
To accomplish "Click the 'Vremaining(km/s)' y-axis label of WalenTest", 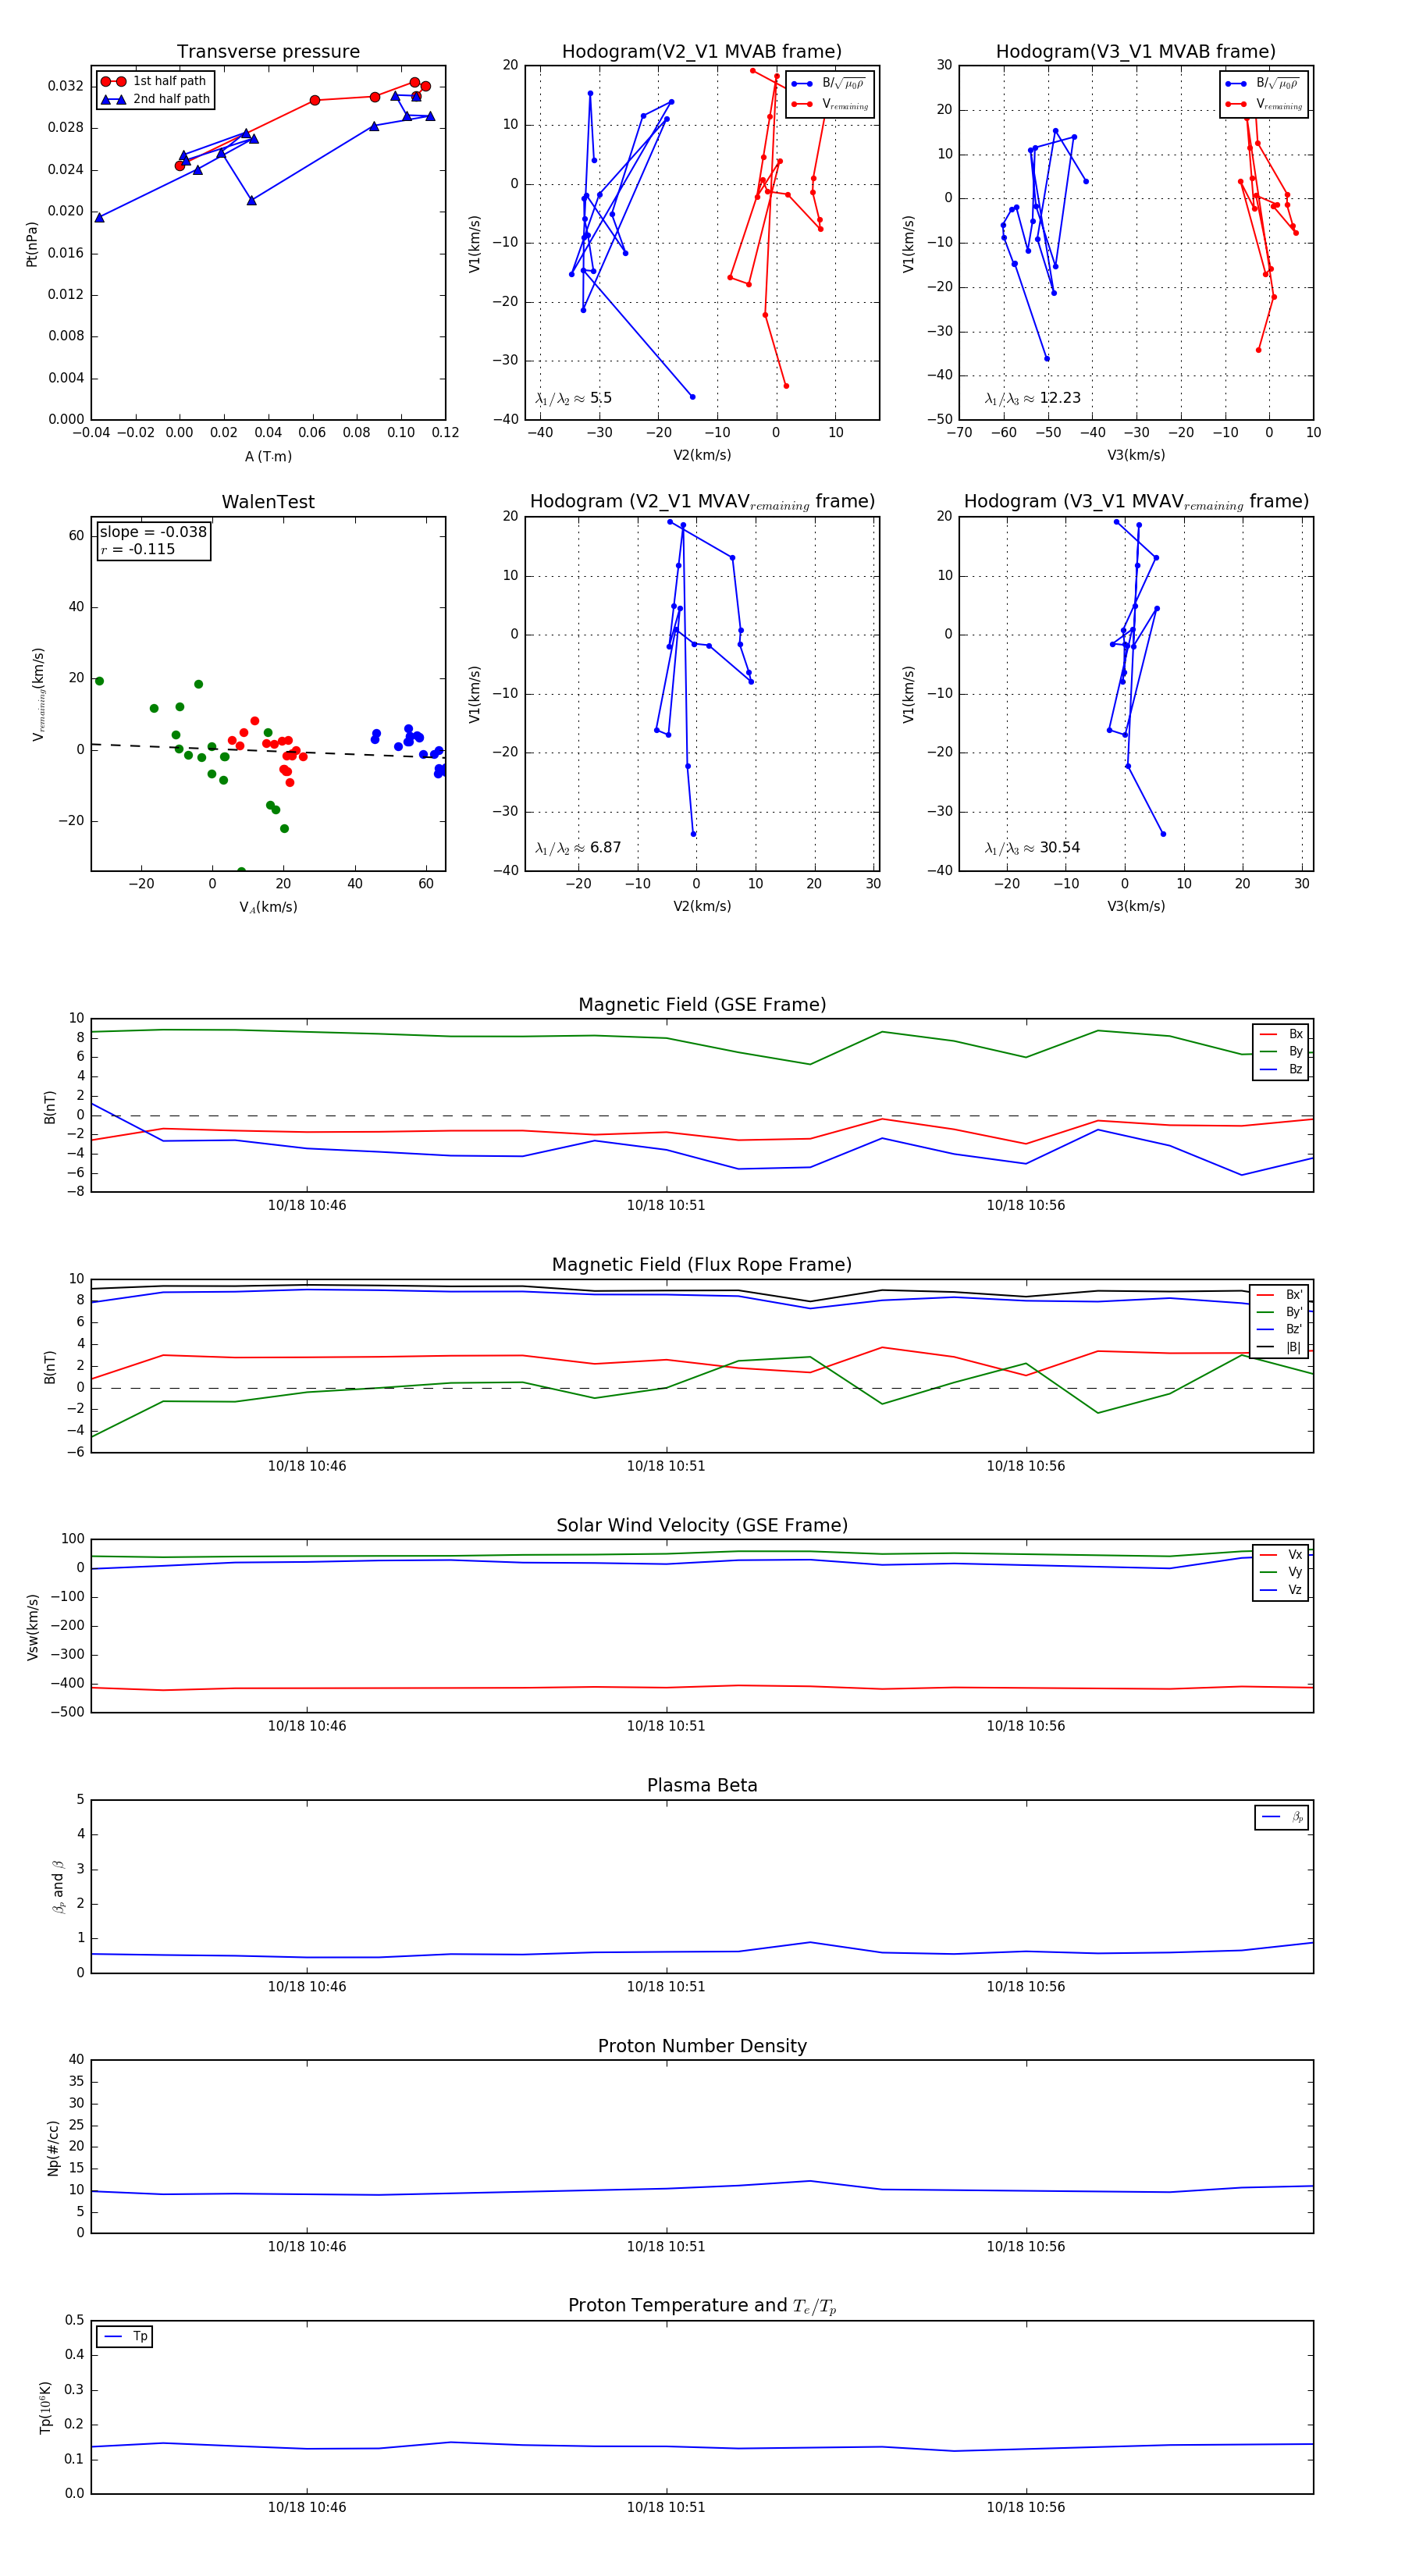I will coord(38,694).
